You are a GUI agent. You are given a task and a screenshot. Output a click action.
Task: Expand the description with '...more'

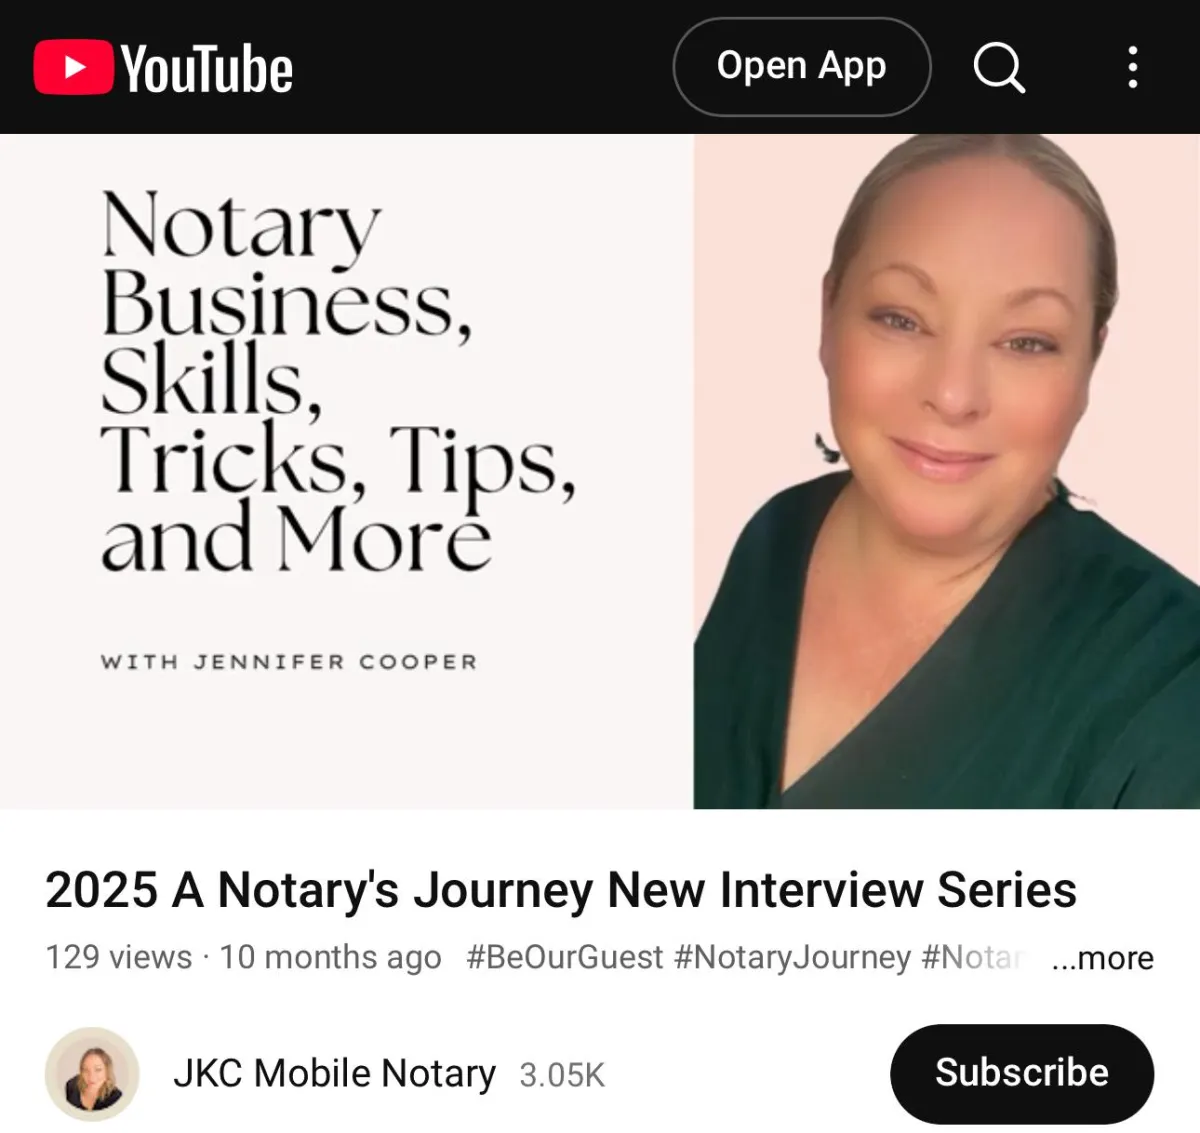(x=1102, y=958)
